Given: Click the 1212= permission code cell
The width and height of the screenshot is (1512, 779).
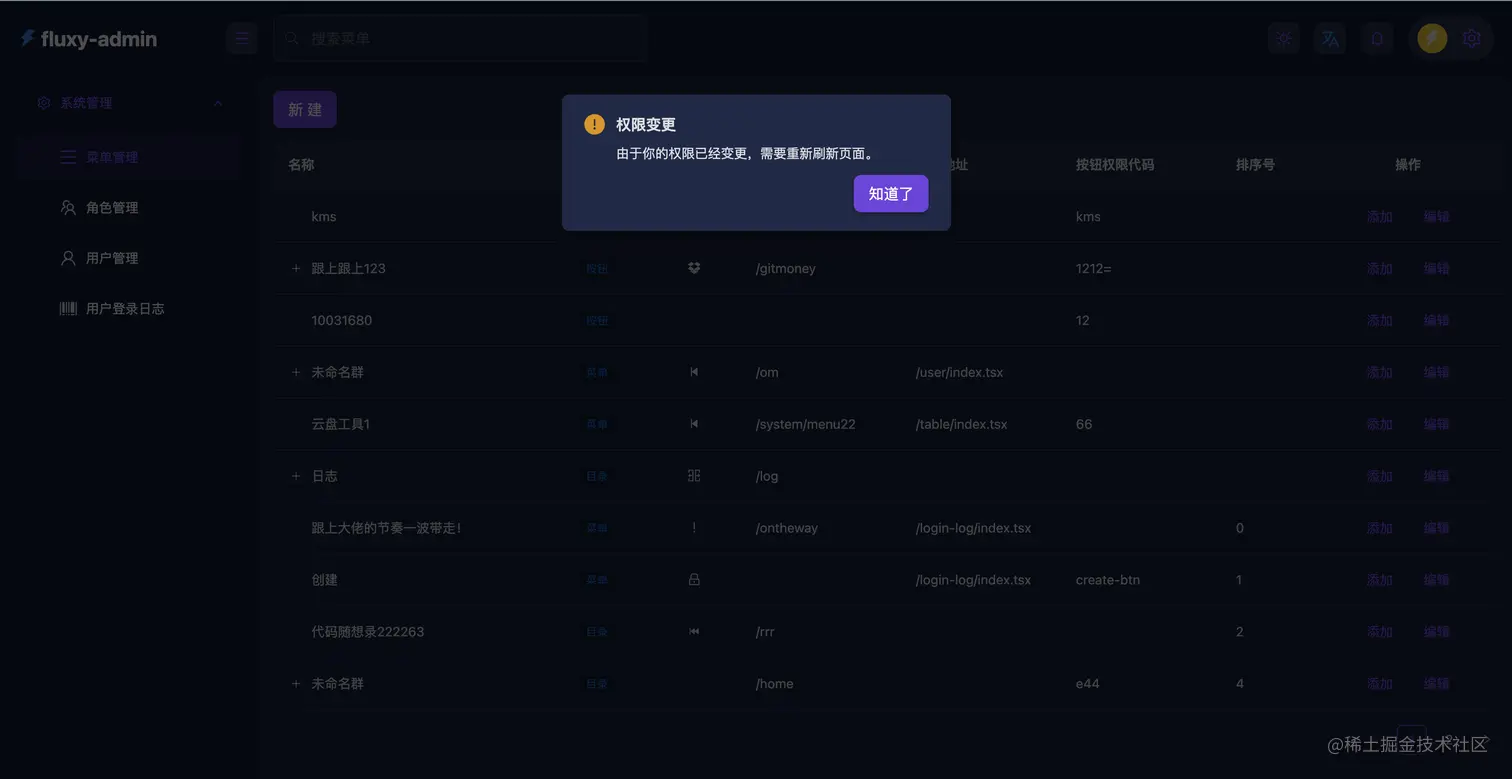Looking at the screenshot, I should pyautogui.click(x=1094, y=268).
